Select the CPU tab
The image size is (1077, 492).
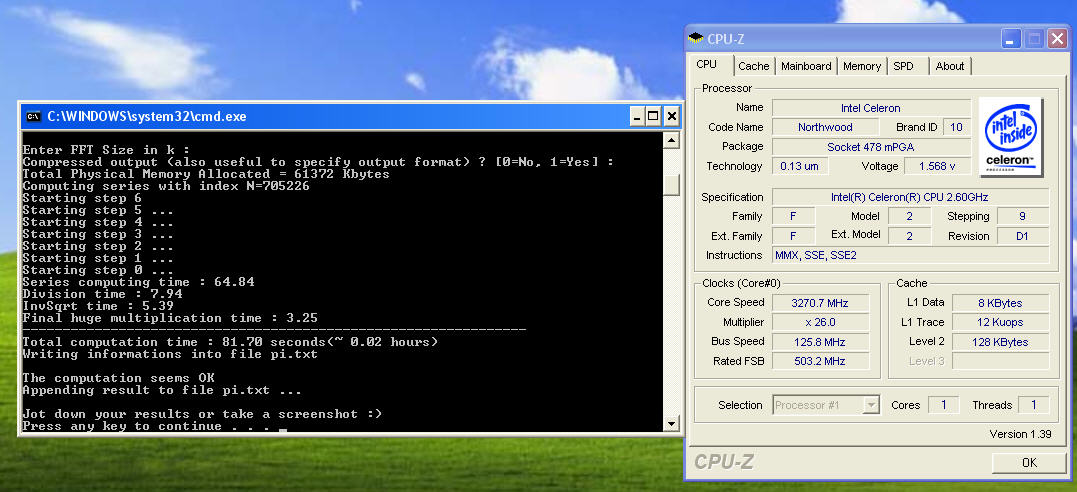pos(707,65)
